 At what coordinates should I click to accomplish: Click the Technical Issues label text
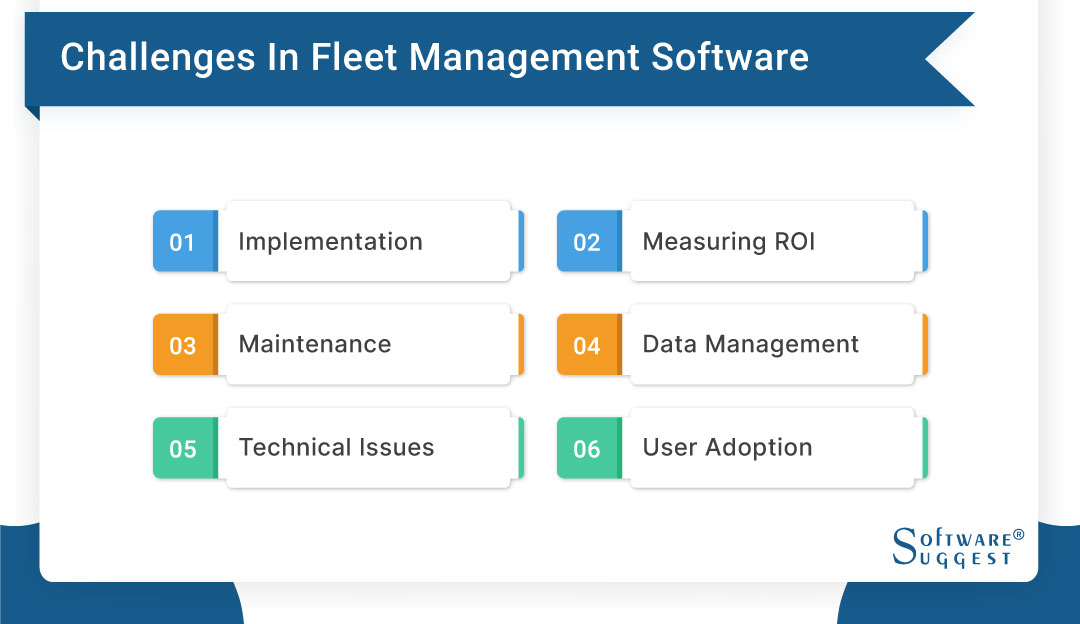334,447
